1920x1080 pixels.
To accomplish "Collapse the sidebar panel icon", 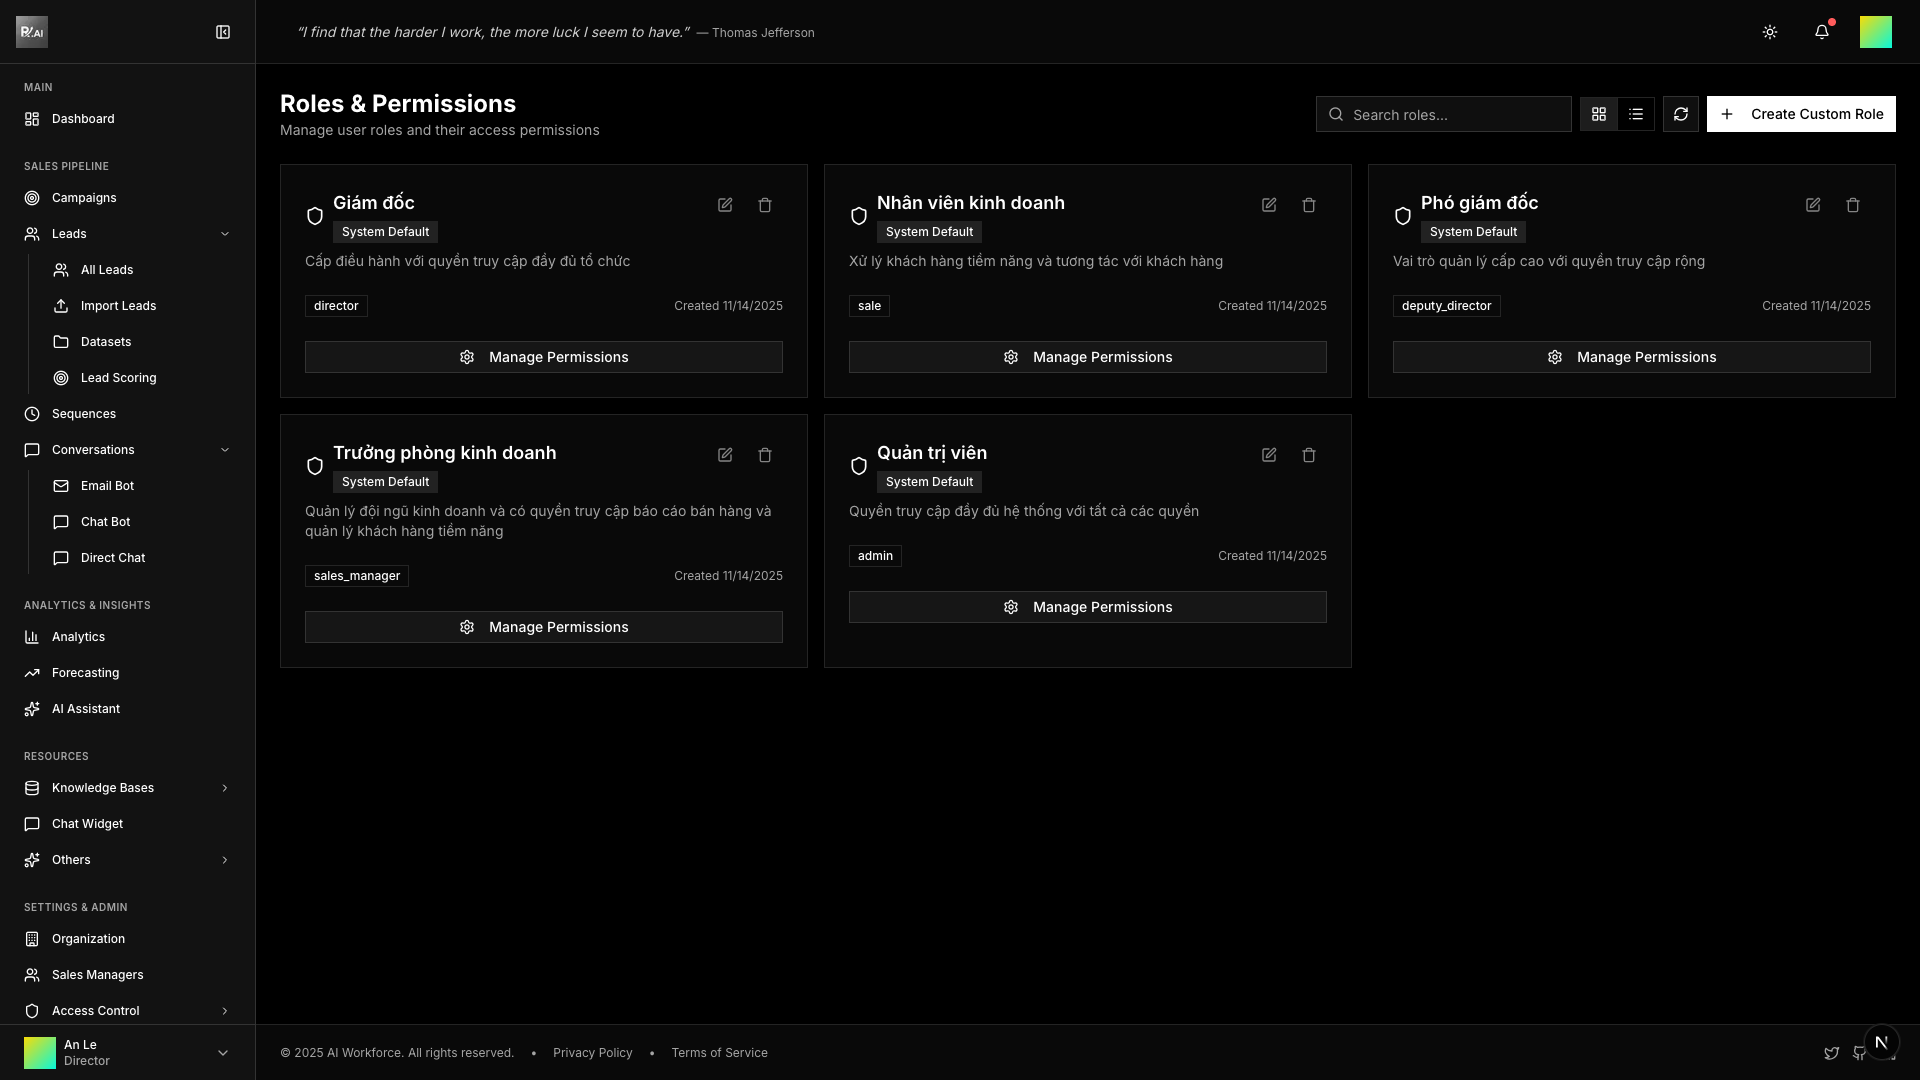I will [223, 32].
